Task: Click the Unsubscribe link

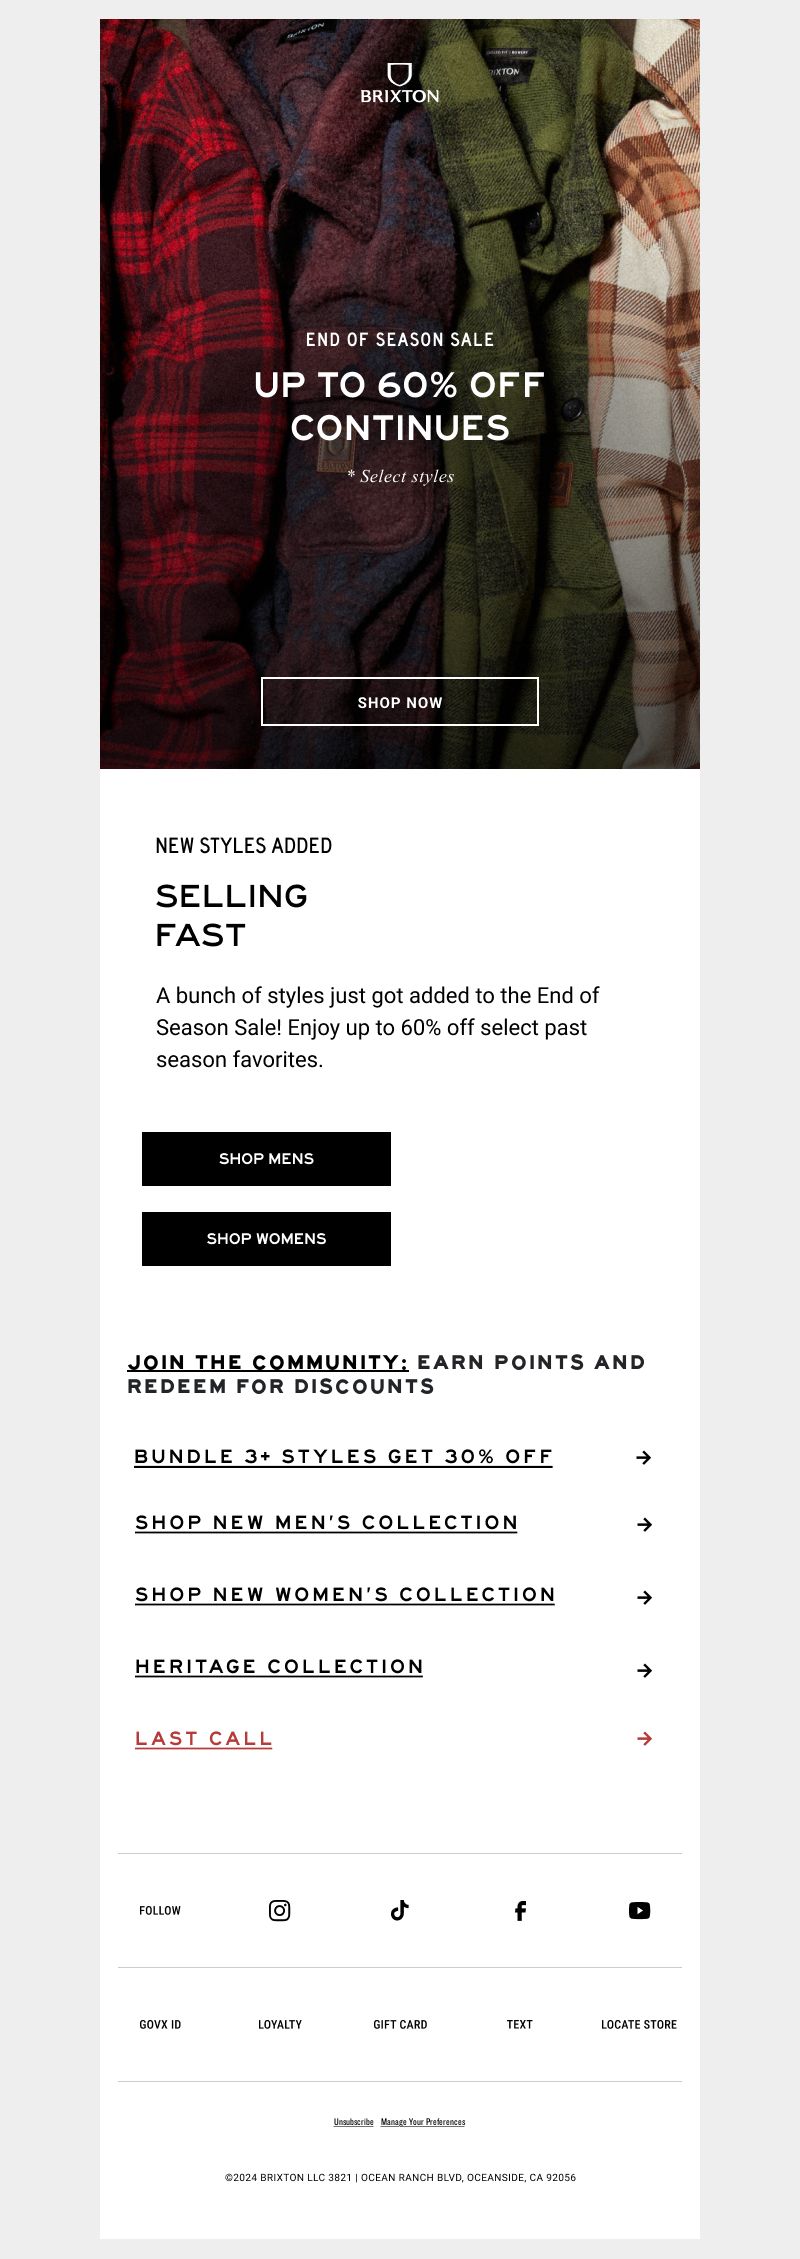Action: click(354, 2122)
